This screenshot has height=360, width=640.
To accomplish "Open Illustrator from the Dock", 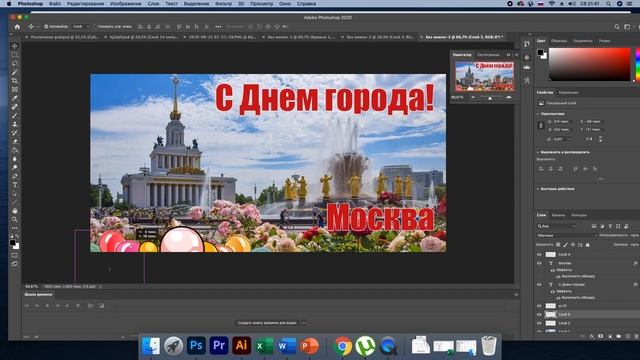I will click(x=241, y=345).
